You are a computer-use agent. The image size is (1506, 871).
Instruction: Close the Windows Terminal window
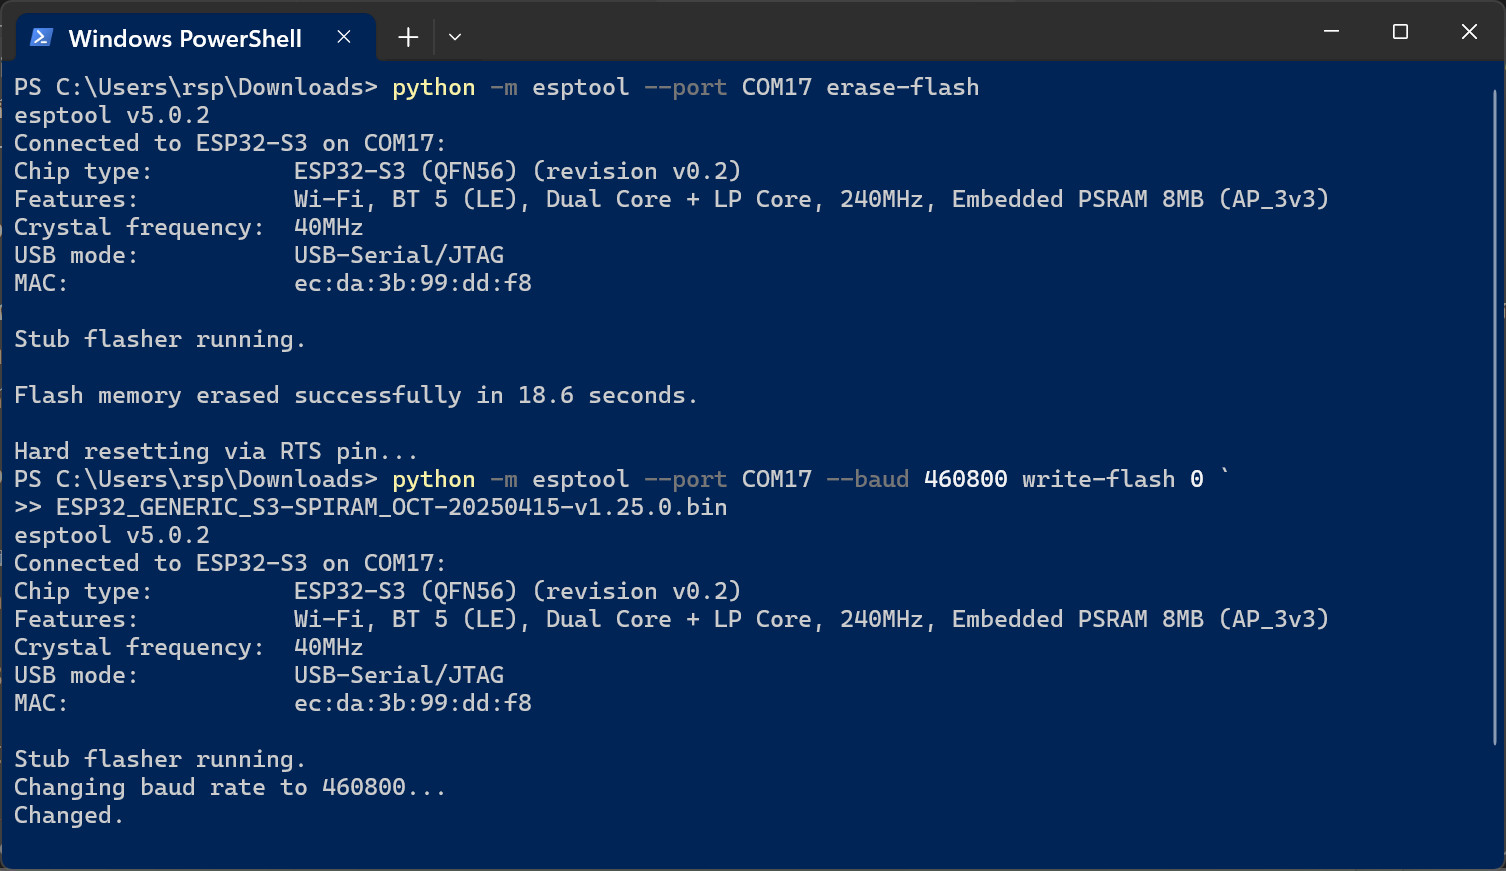(x=1469, y=32)
